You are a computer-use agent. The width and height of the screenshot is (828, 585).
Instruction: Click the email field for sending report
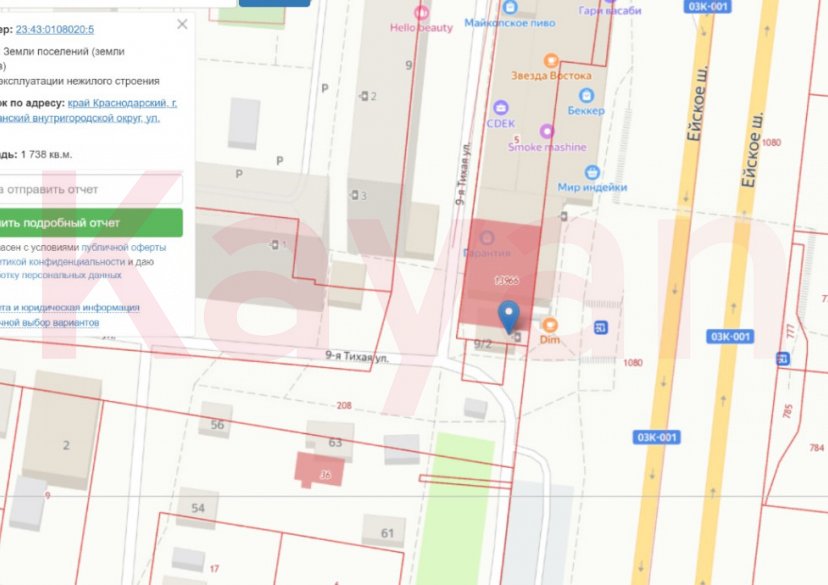point(90,188)
